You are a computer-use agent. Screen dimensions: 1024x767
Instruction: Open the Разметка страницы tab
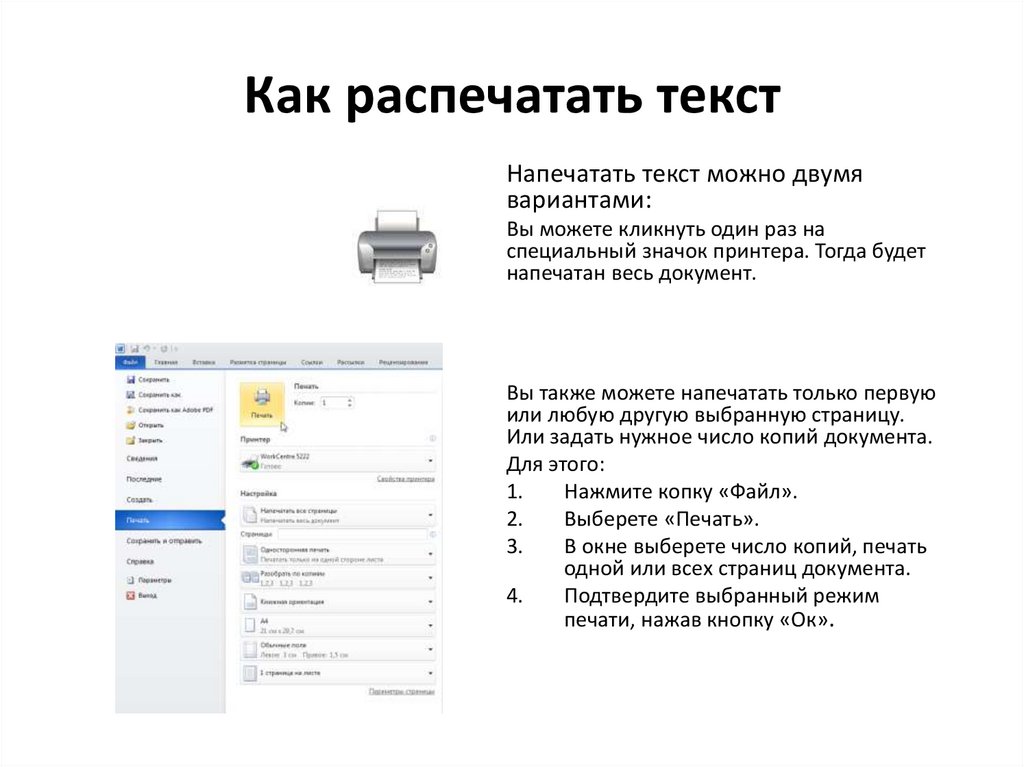(x=258, y=362)
